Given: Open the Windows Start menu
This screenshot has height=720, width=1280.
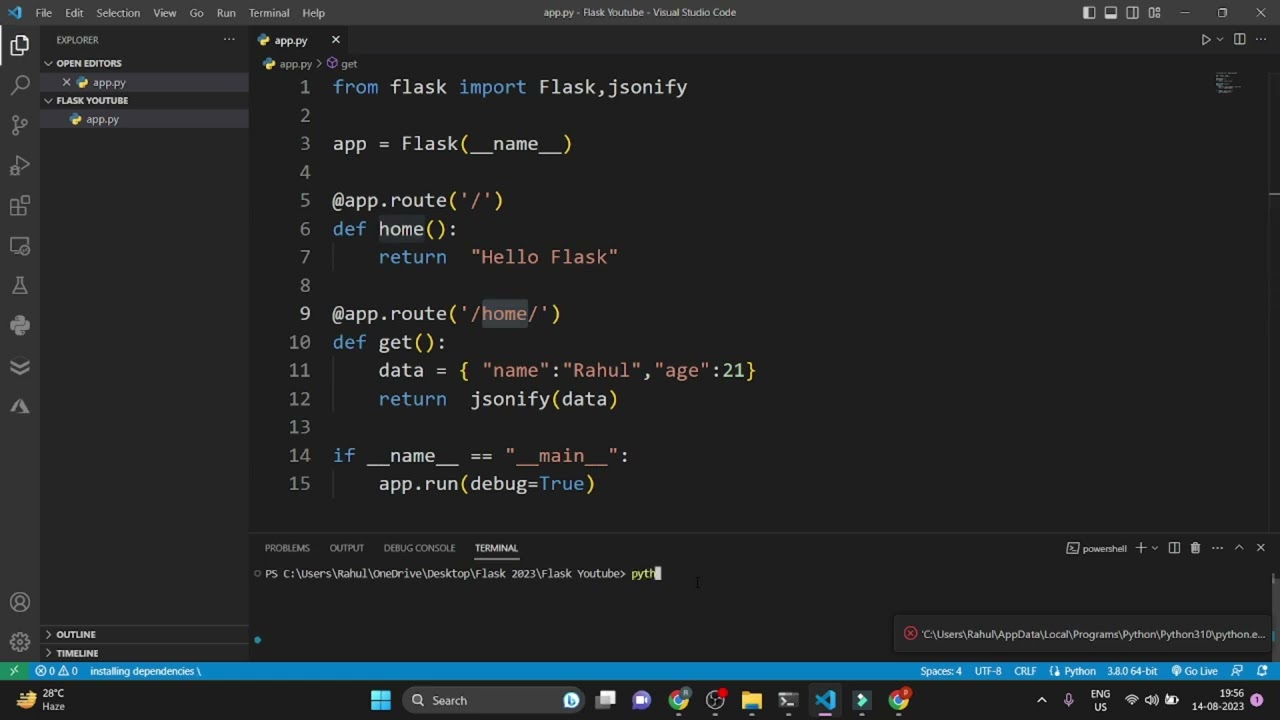Looking at the screenshot, I should pos(381,700).
